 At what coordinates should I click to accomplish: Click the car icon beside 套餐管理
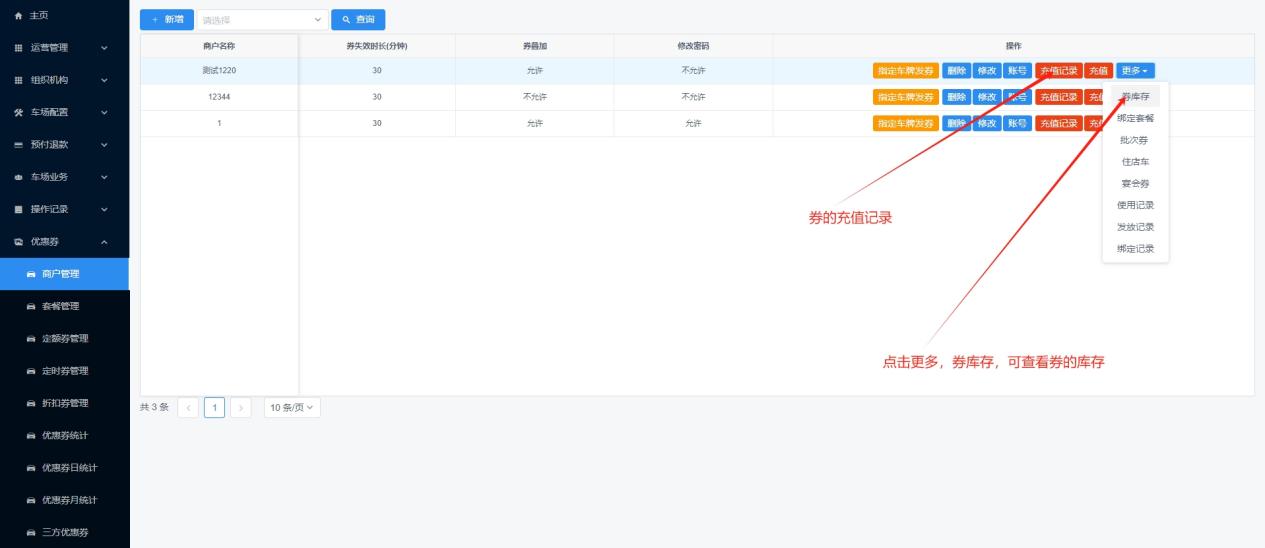[x=31, y=306]
